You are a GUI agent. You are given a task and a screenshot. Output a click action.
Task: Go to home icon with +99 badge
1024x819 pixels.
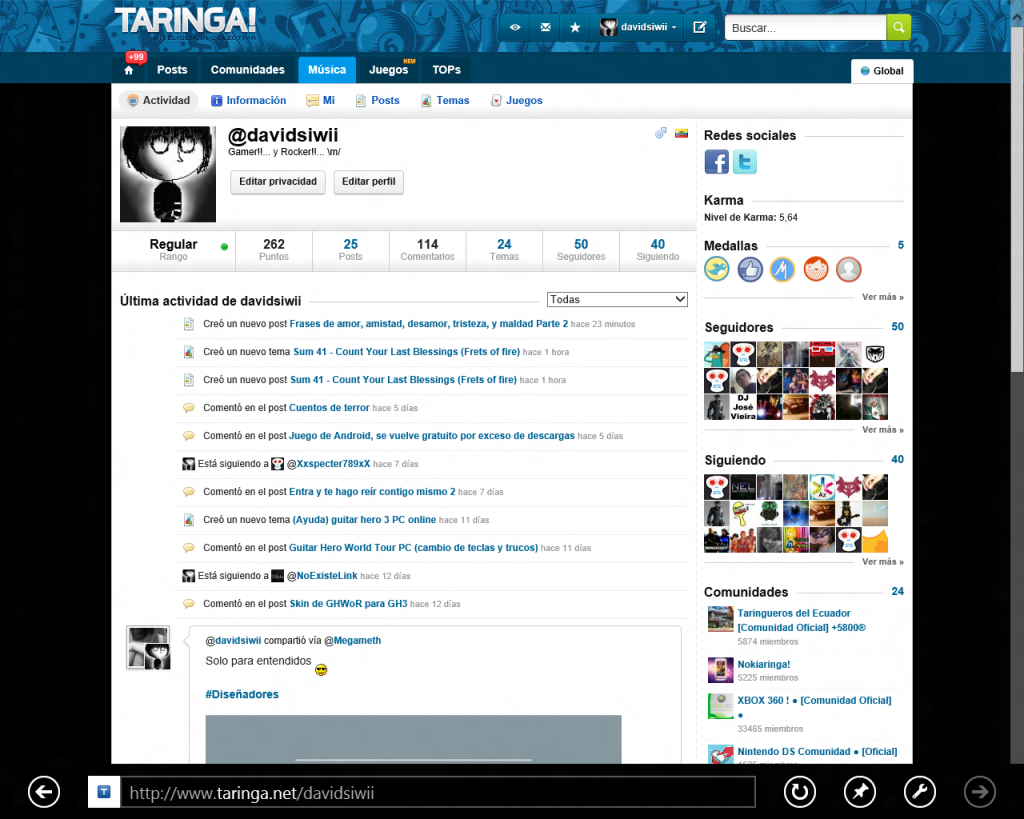point(129,70)
